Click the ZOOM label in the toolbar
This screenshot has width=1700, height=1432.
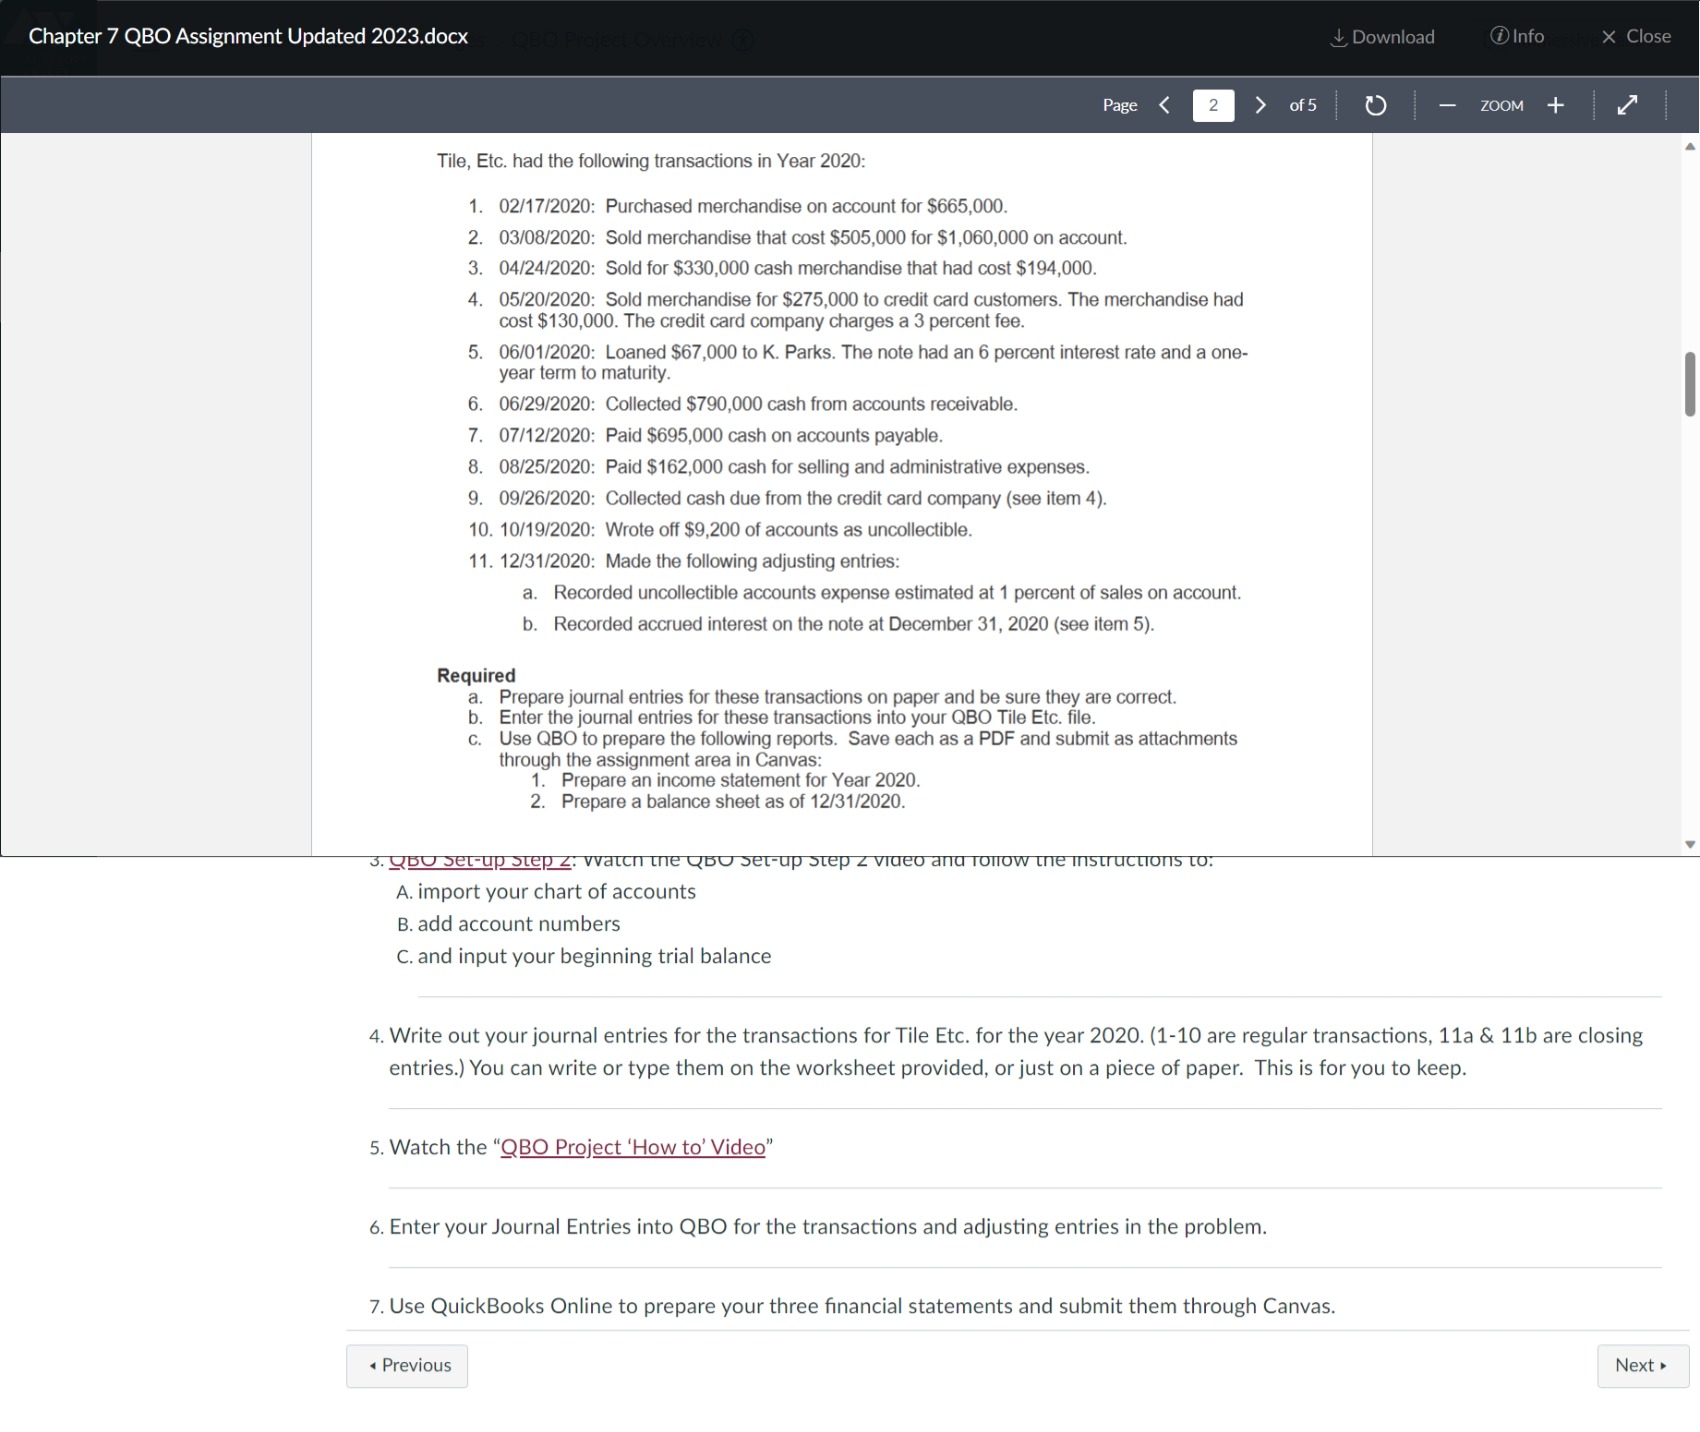point(1501,106)
